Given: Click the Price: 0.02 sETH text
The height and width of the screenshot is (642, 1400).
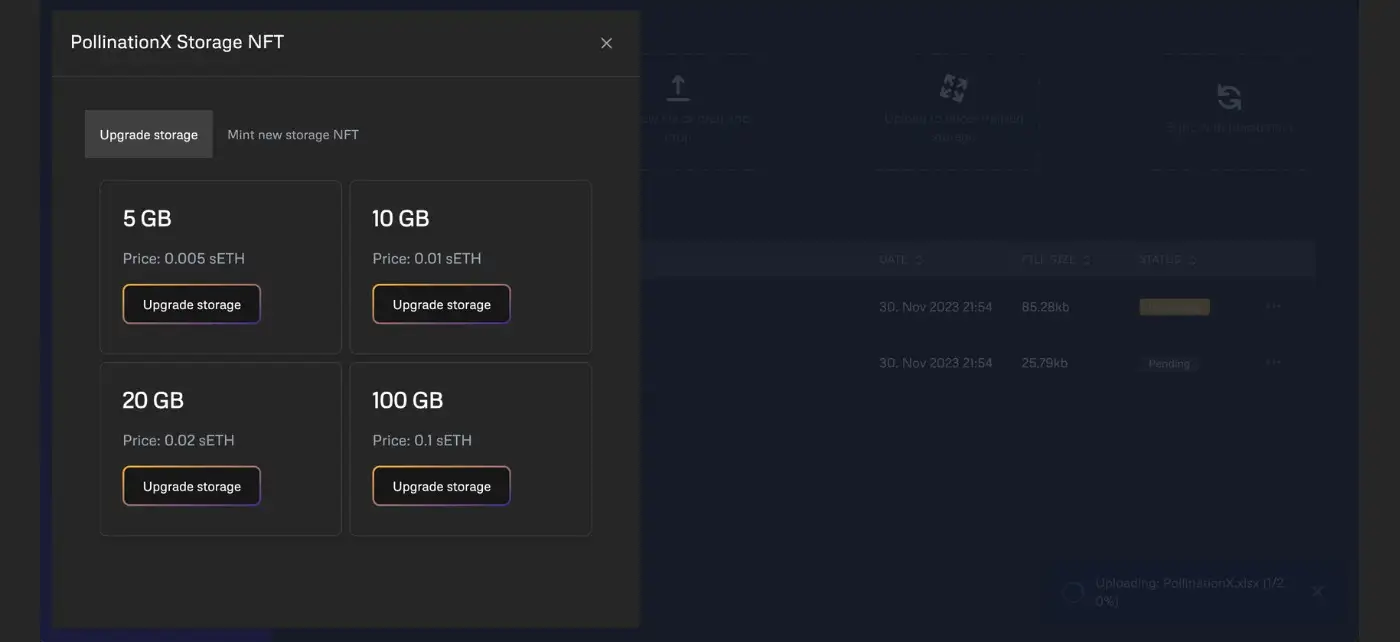Looking at the screenshot, I should click(x=179, y=440).
